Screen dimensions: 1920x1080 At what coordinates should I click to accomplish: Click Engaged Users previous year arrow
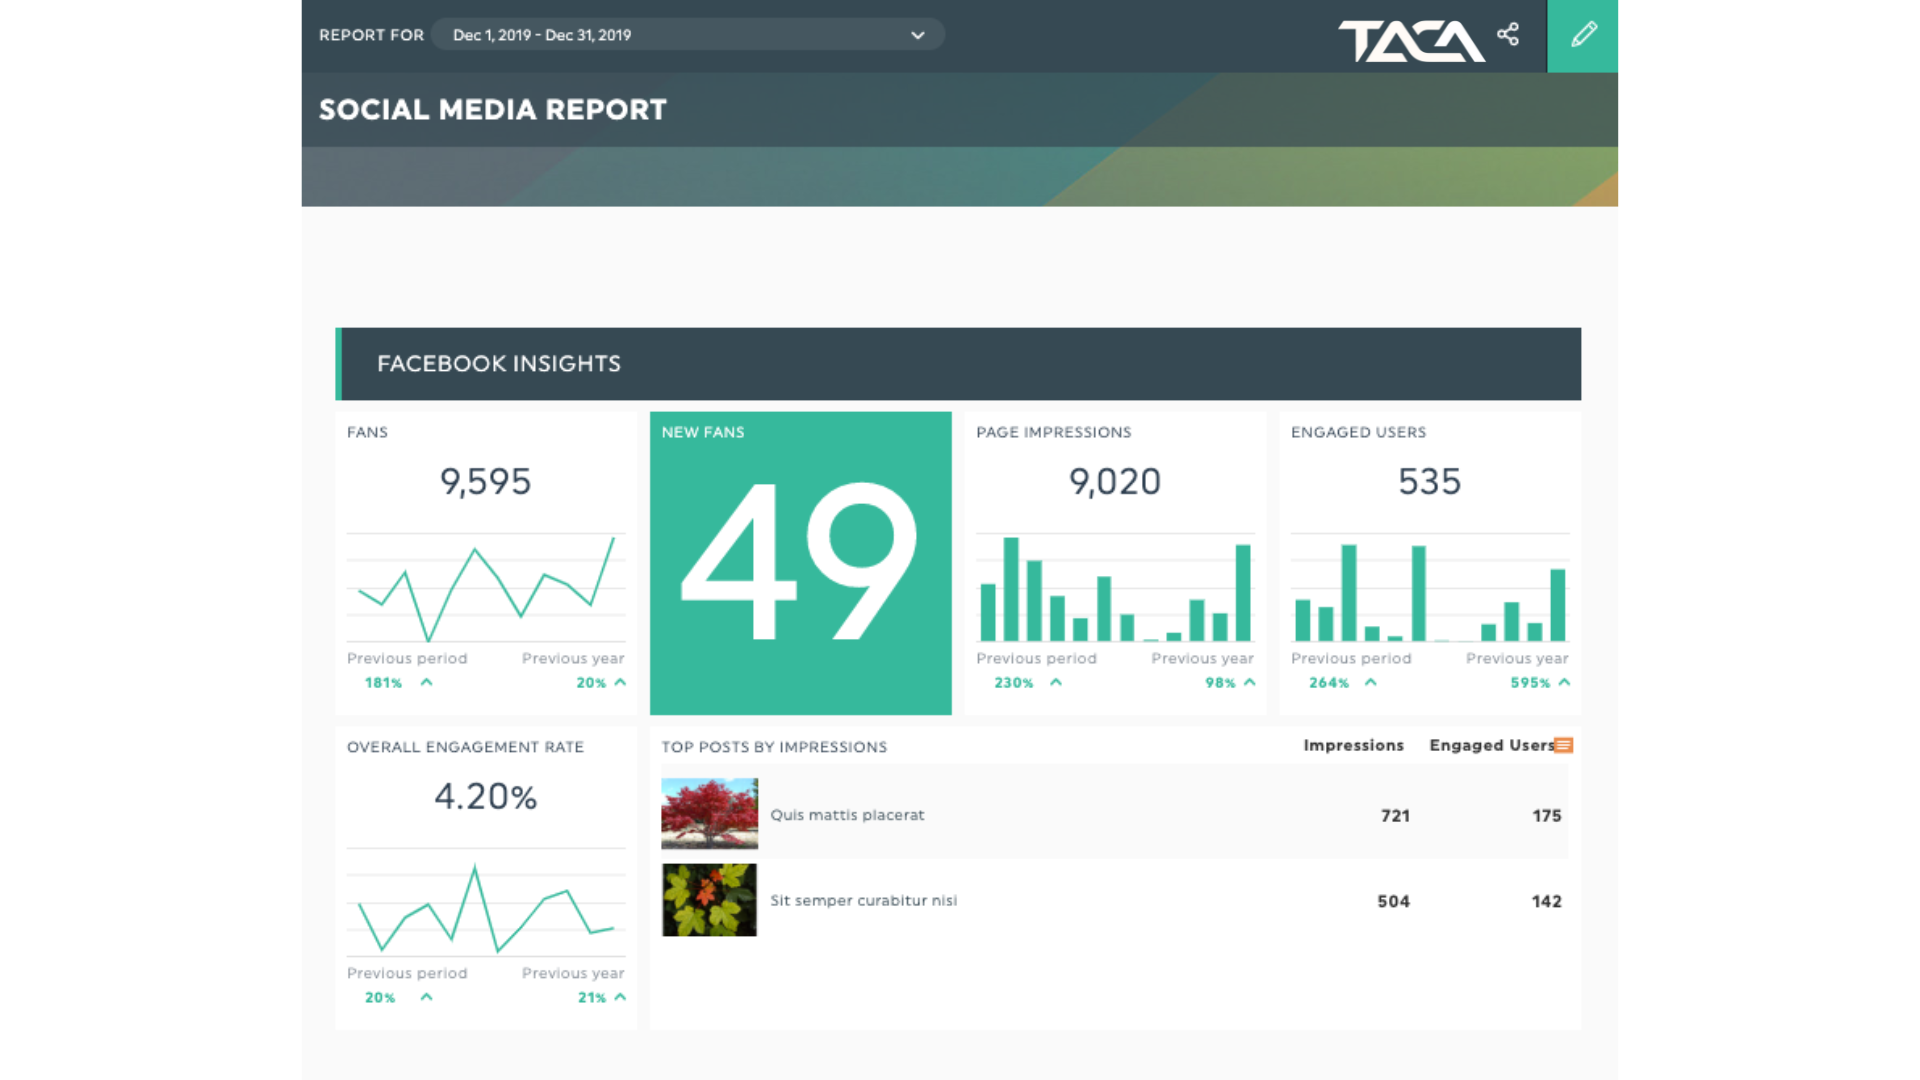click(x=1564, y=682)
